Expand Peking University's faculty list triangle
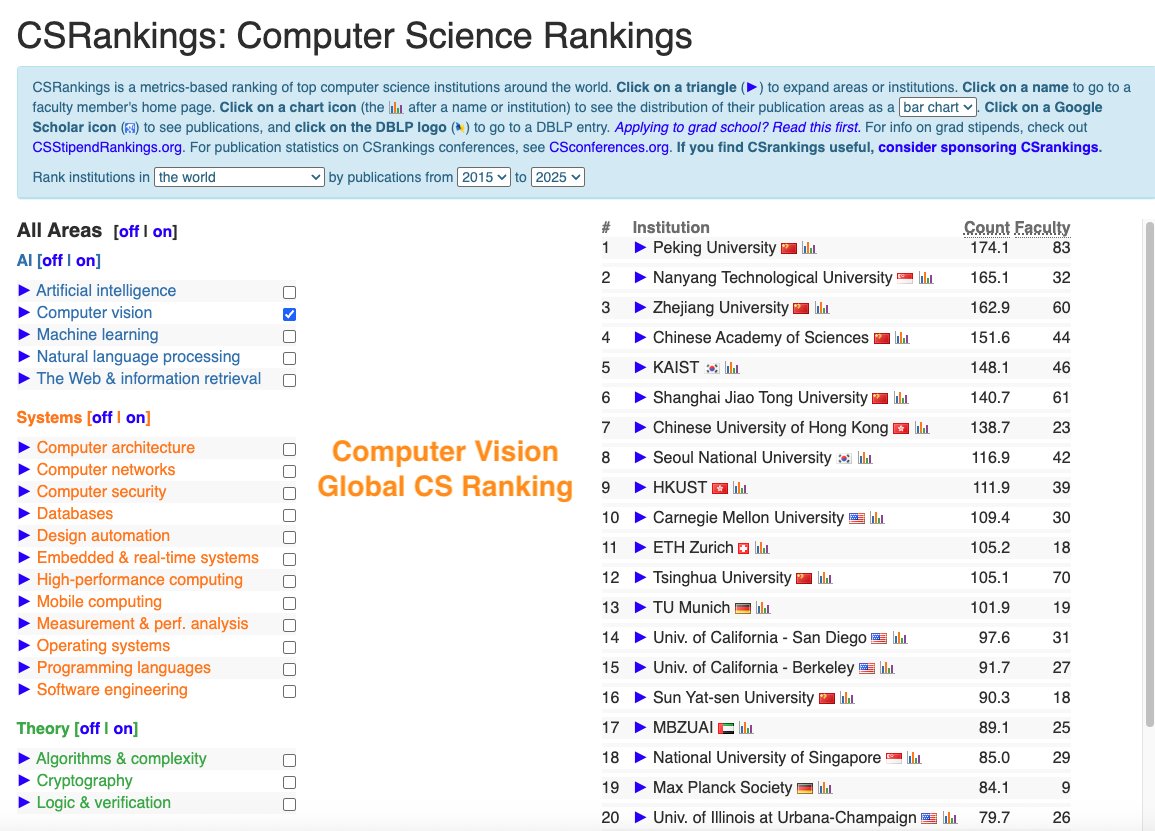 (640, 248)
